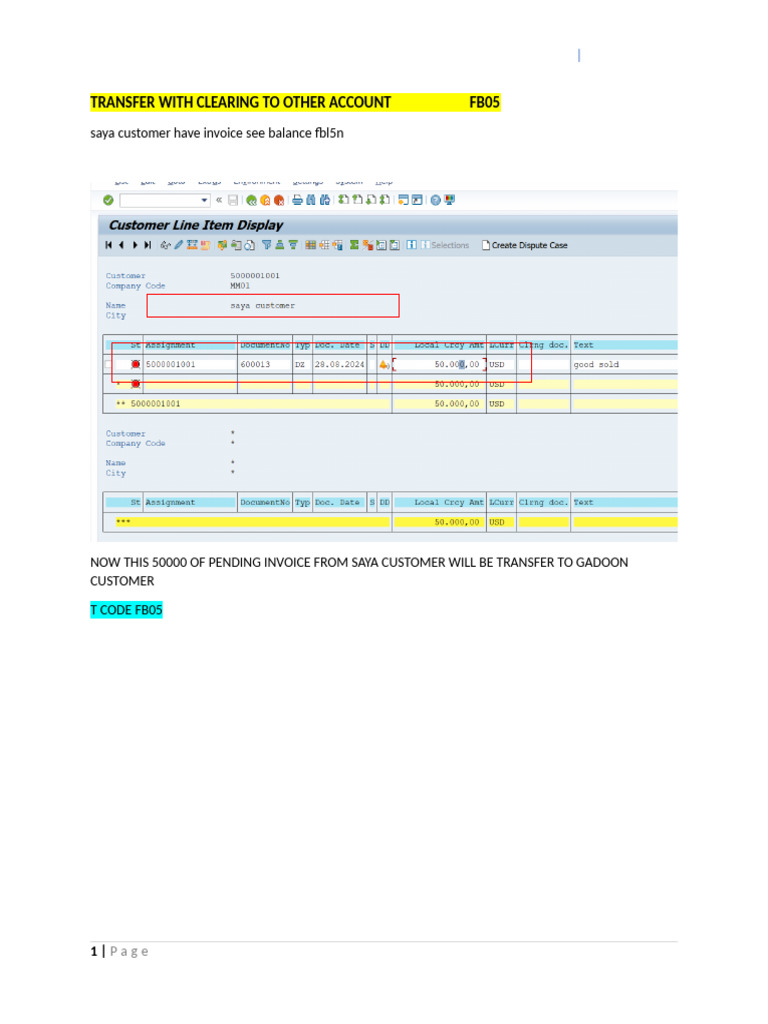The image size is (768, 1024).
Task: Click DocumentNo column header in lower table
Action: [264, 502]
